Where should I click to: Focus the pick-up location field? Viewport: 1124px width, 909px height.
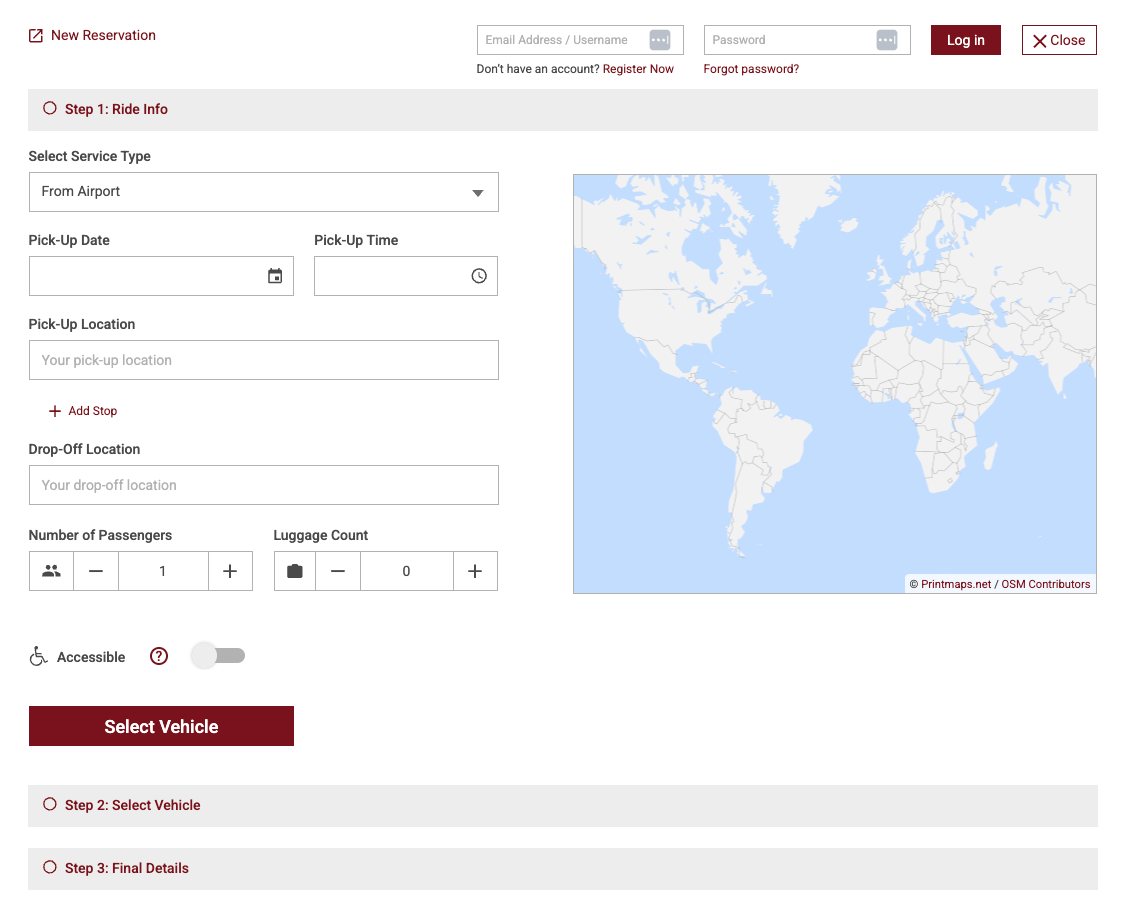coord(264,360)
